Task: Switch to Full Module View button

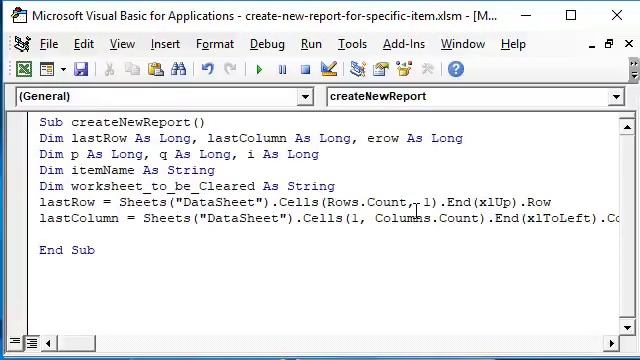Action: tap(32, 343)
